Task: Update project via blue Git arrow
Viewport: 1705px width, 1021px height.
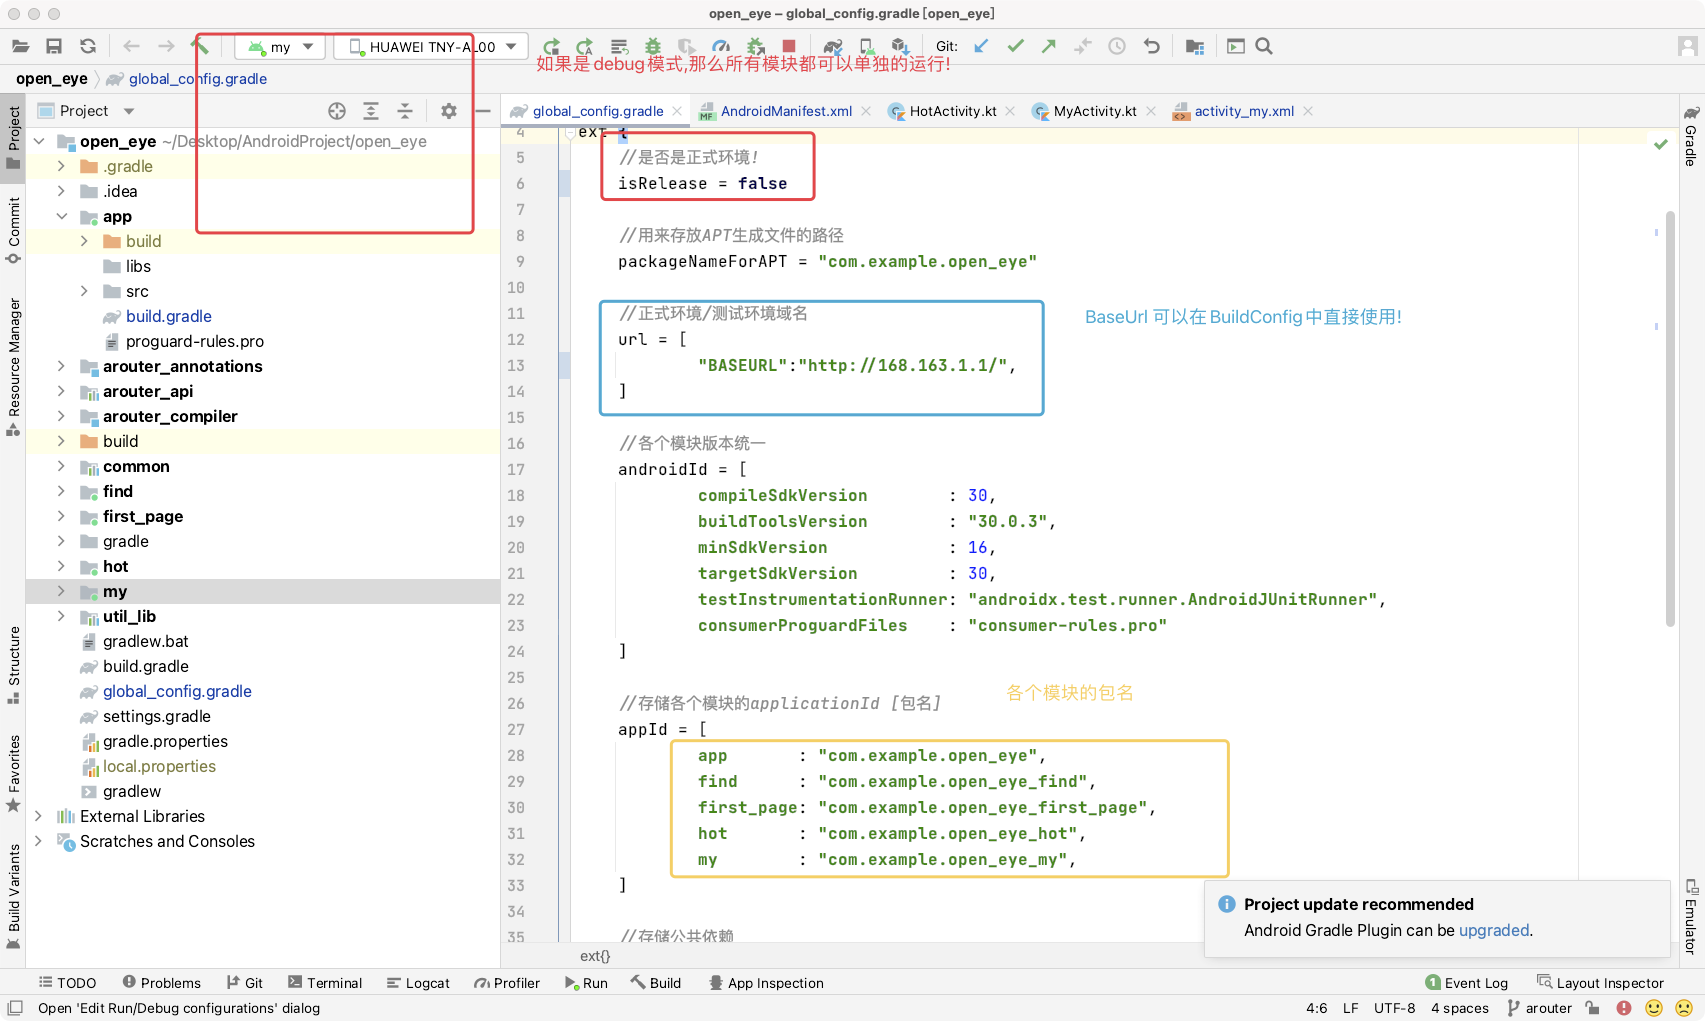Action: pos(981,46)
